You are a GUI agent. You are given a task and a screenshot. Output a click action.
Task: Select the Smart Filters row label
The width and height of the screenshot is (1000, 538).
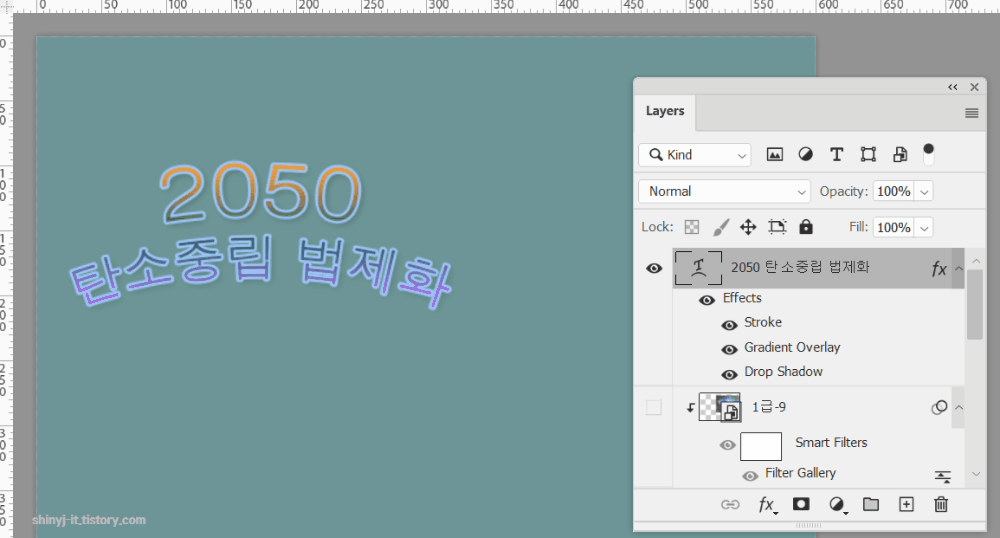[831, 442]
